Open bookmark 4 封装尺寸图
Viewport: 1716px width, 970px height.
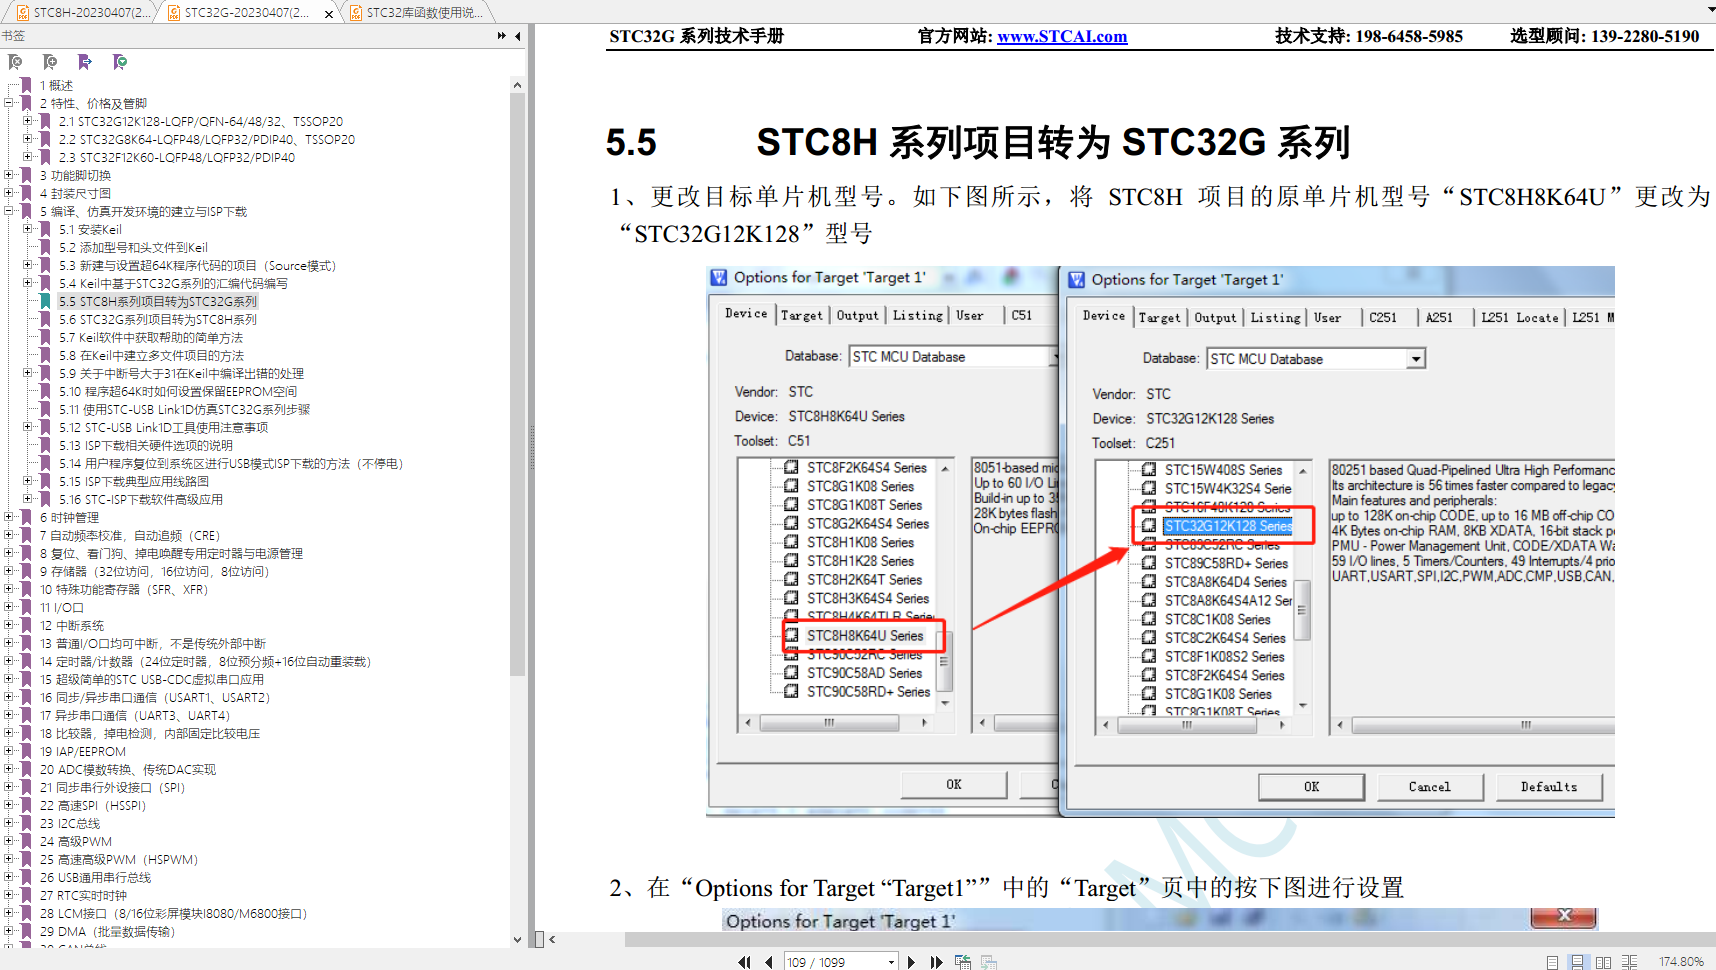[x=76, y=193]
